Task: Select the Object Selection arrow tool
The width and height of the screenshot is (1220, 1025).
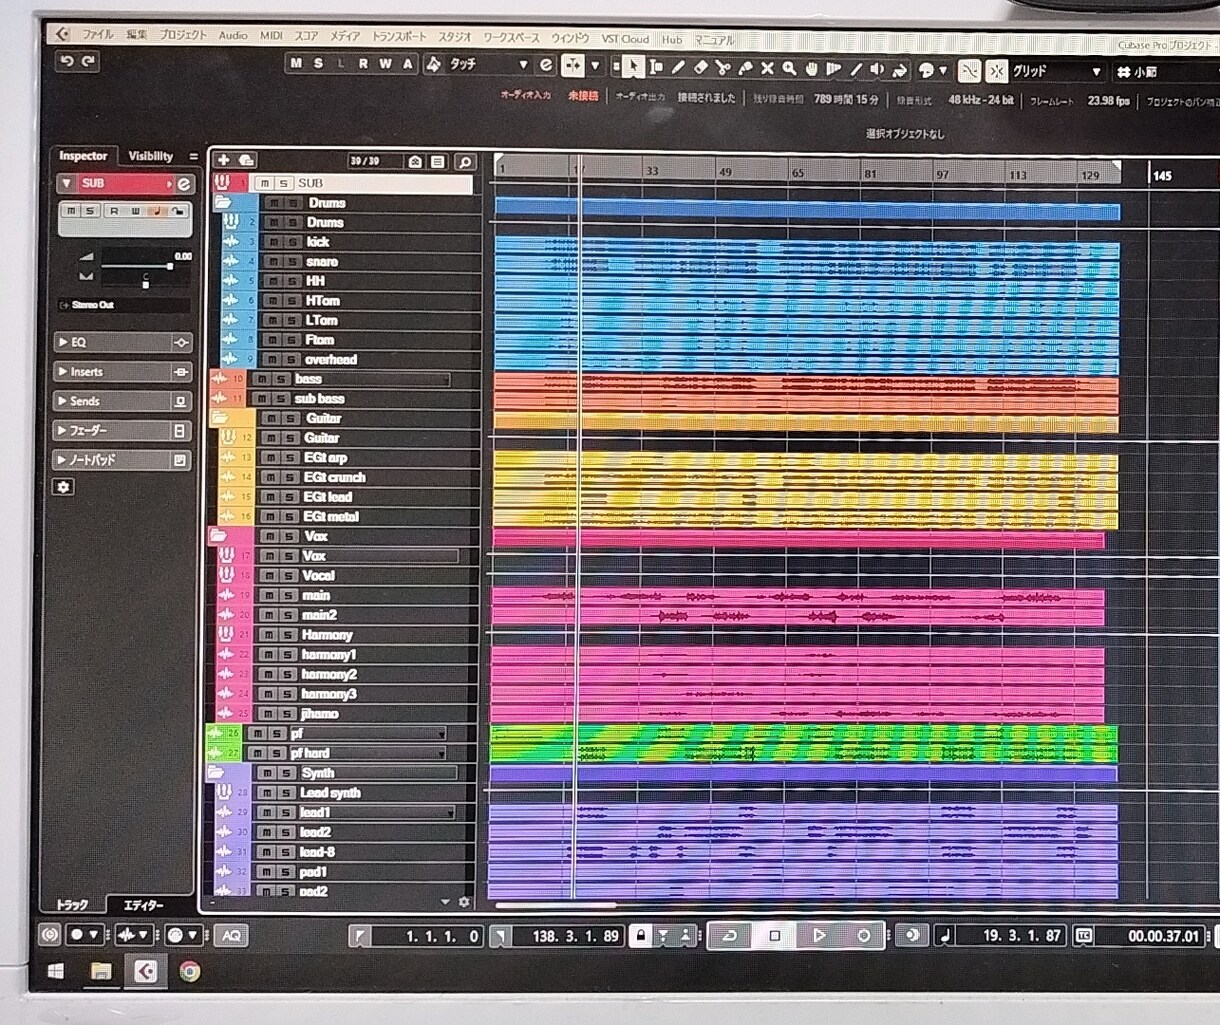Action: pos(632,67)
